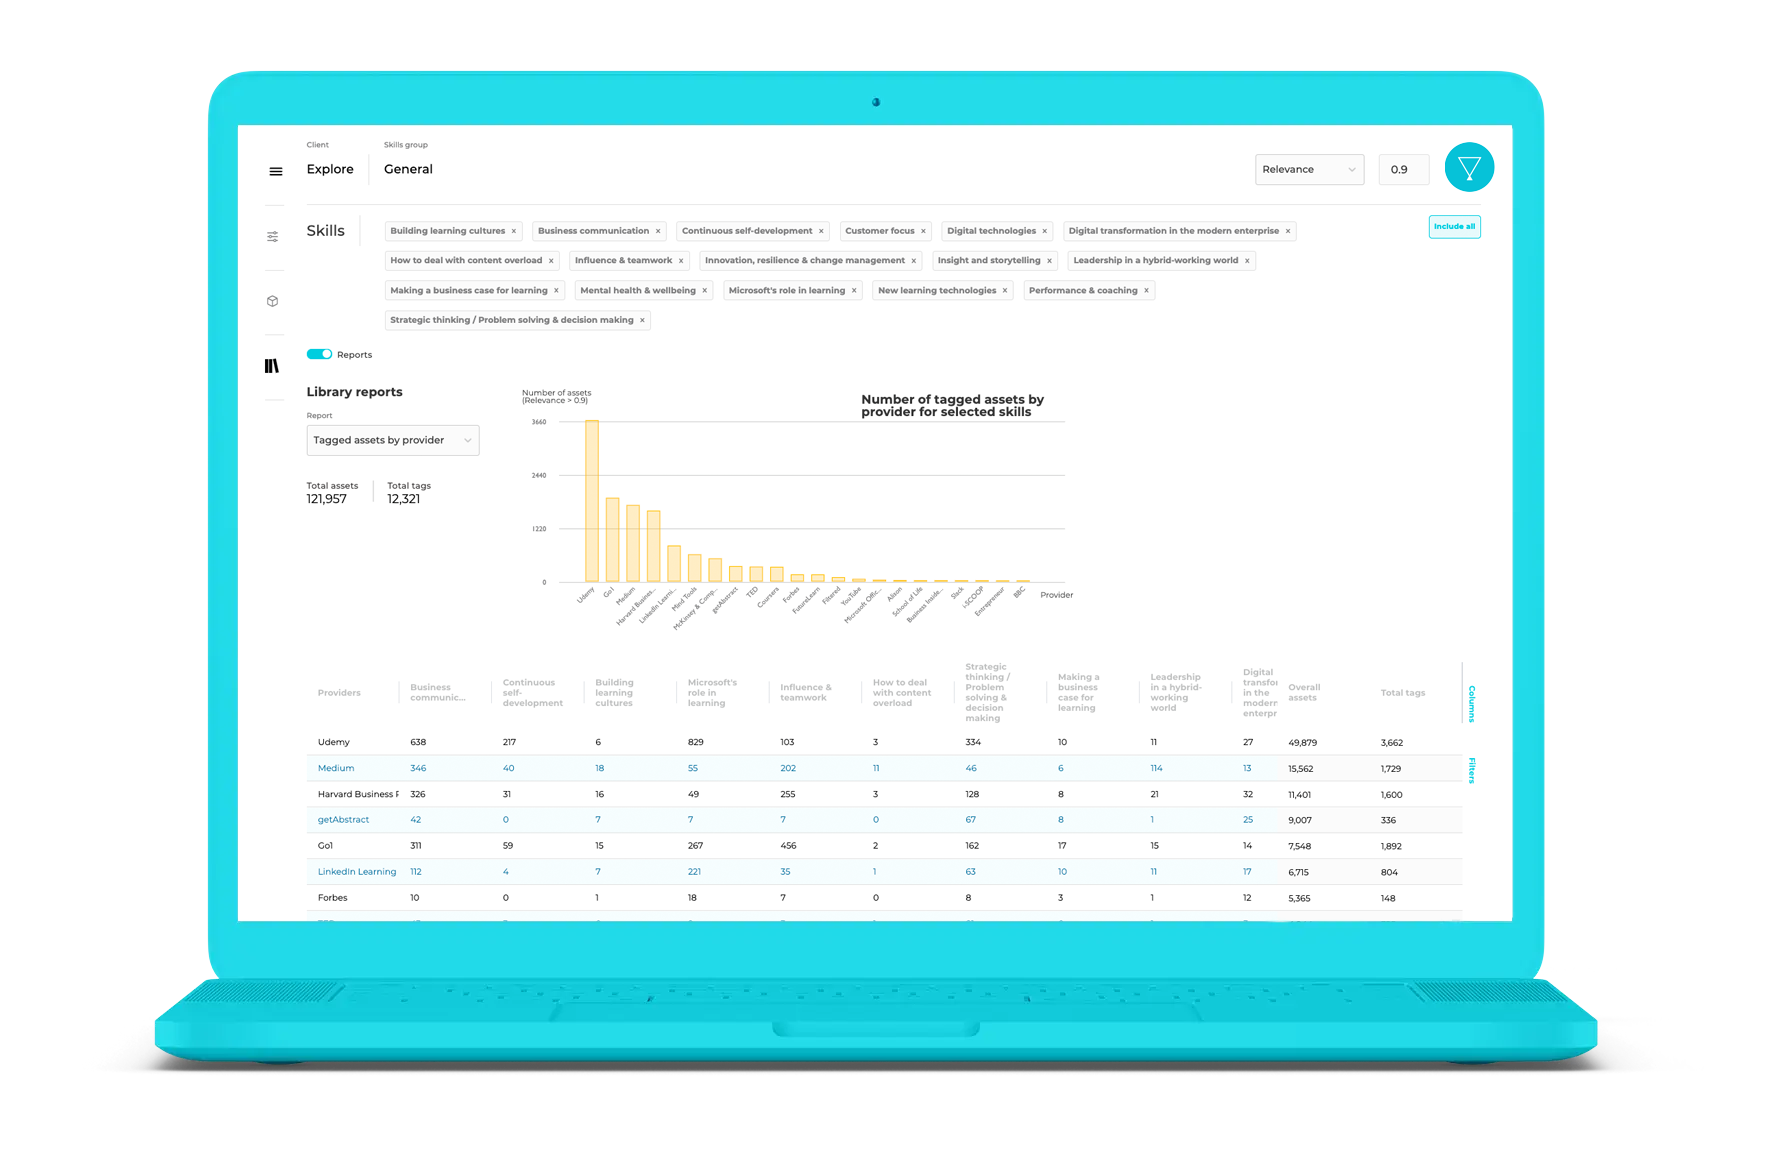
Task: Open the cube icon in sidebar
Action: tap(273, 301)
